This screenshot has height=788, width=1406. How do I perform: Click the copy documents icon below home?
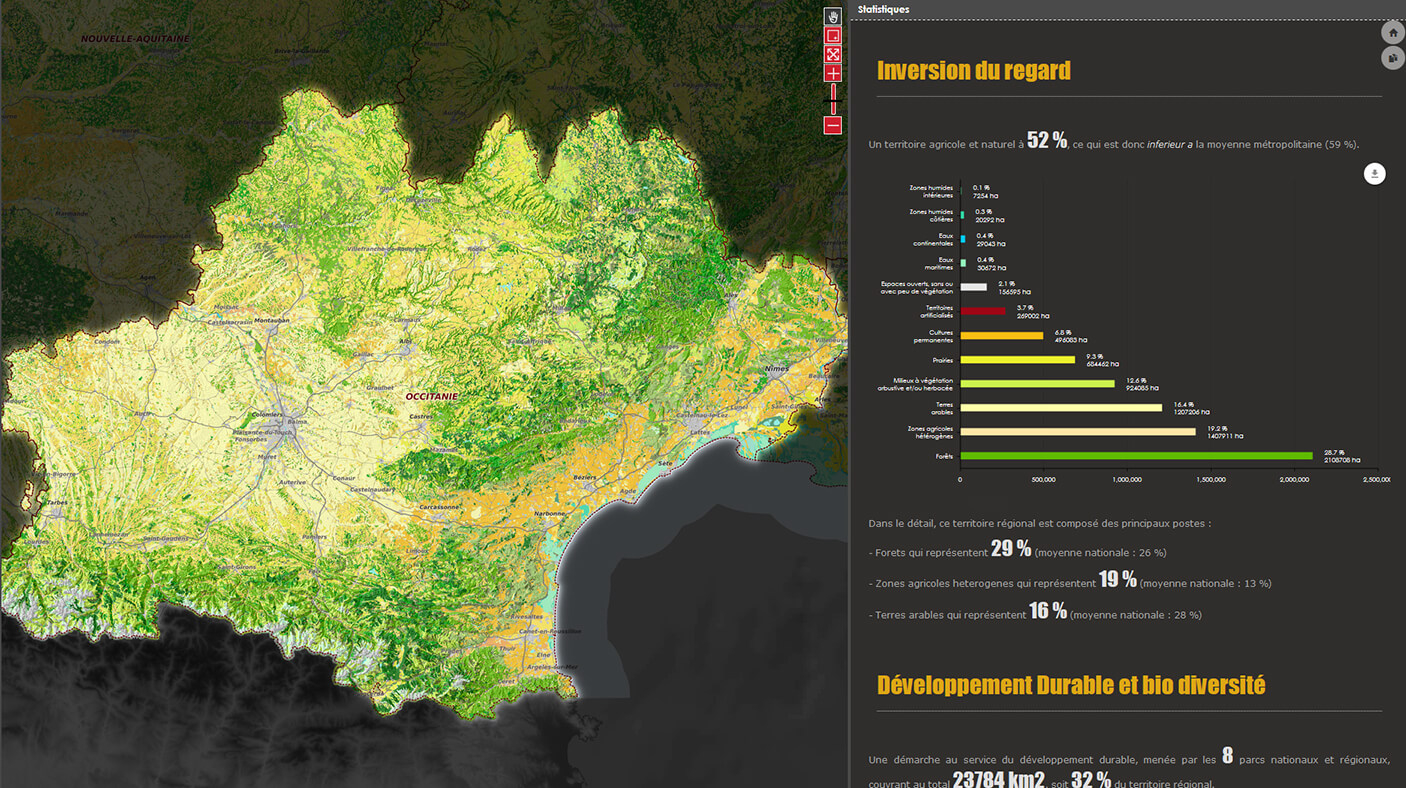pyautogui.click(x=1393, y=58)
